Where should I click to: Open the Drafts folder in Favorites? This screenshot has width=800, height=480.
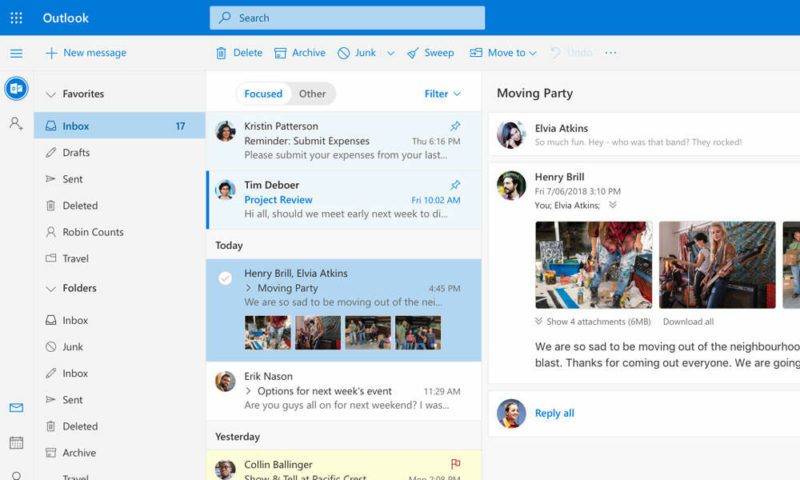click(x=119, y=153)
